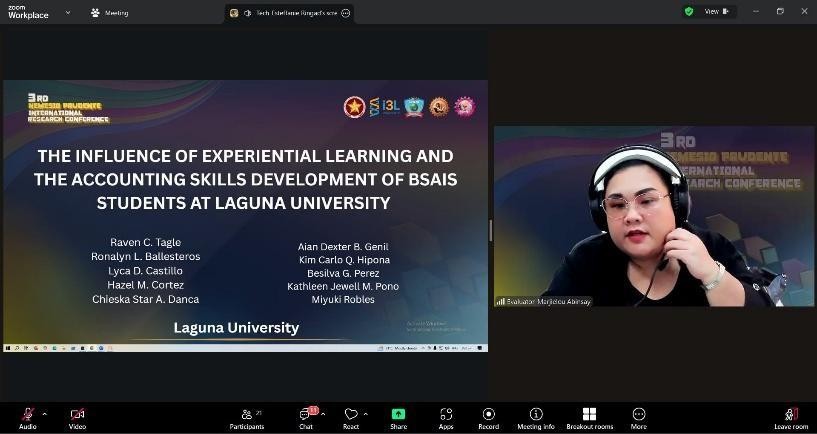The image size is (817, 434).
Task: Click the green encryption shield icon
Action: click(689, 11)
